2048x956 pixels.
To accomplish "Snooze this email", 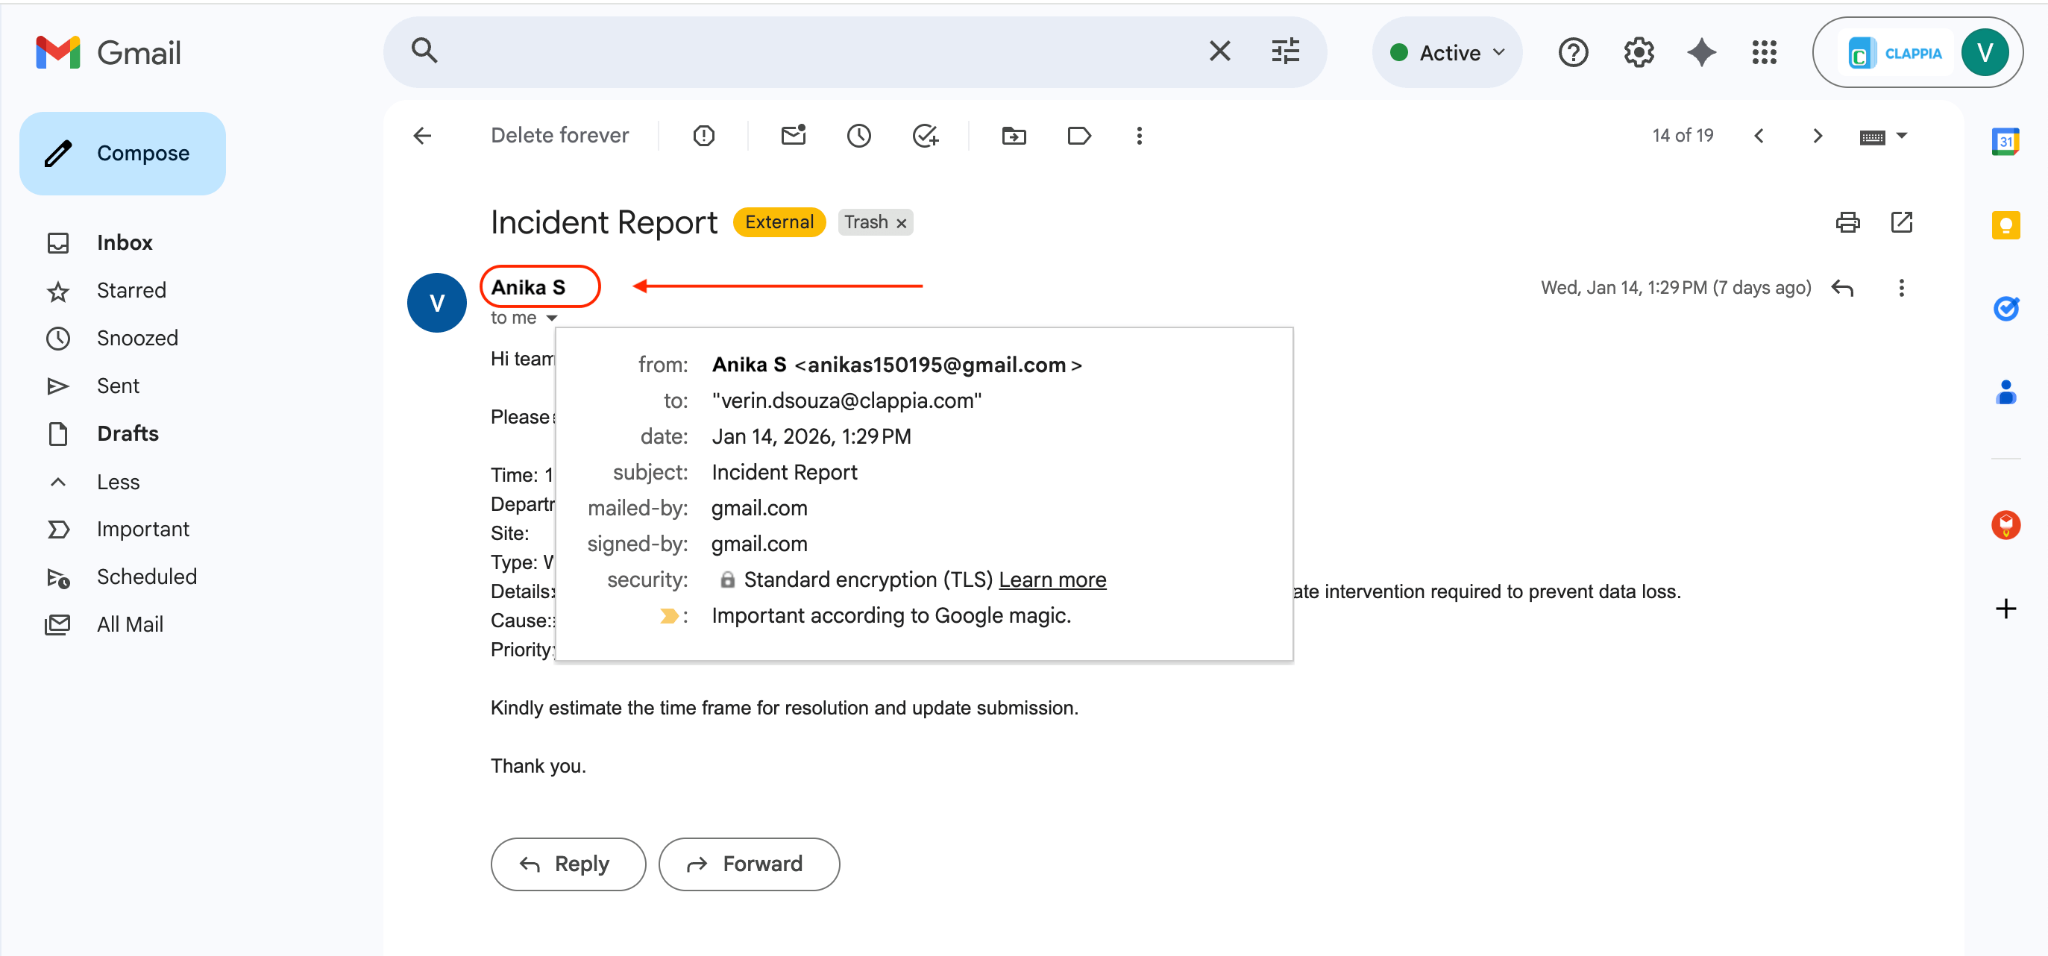I will 859,135.
